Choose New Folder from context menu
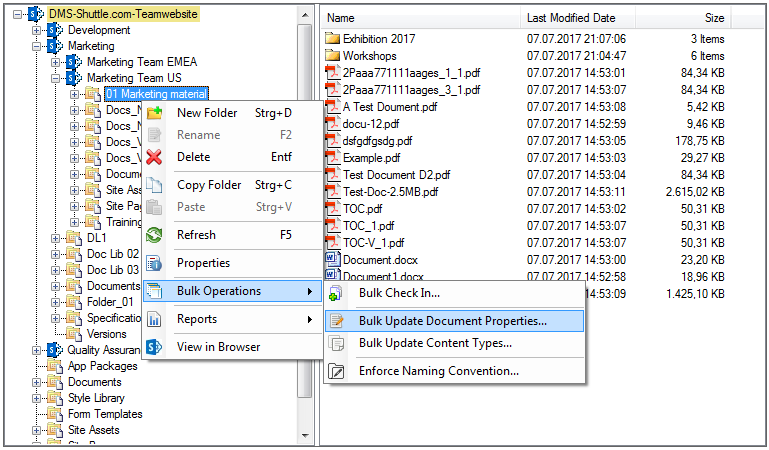This screenshot has width=769, height=450. pos(232,113)
